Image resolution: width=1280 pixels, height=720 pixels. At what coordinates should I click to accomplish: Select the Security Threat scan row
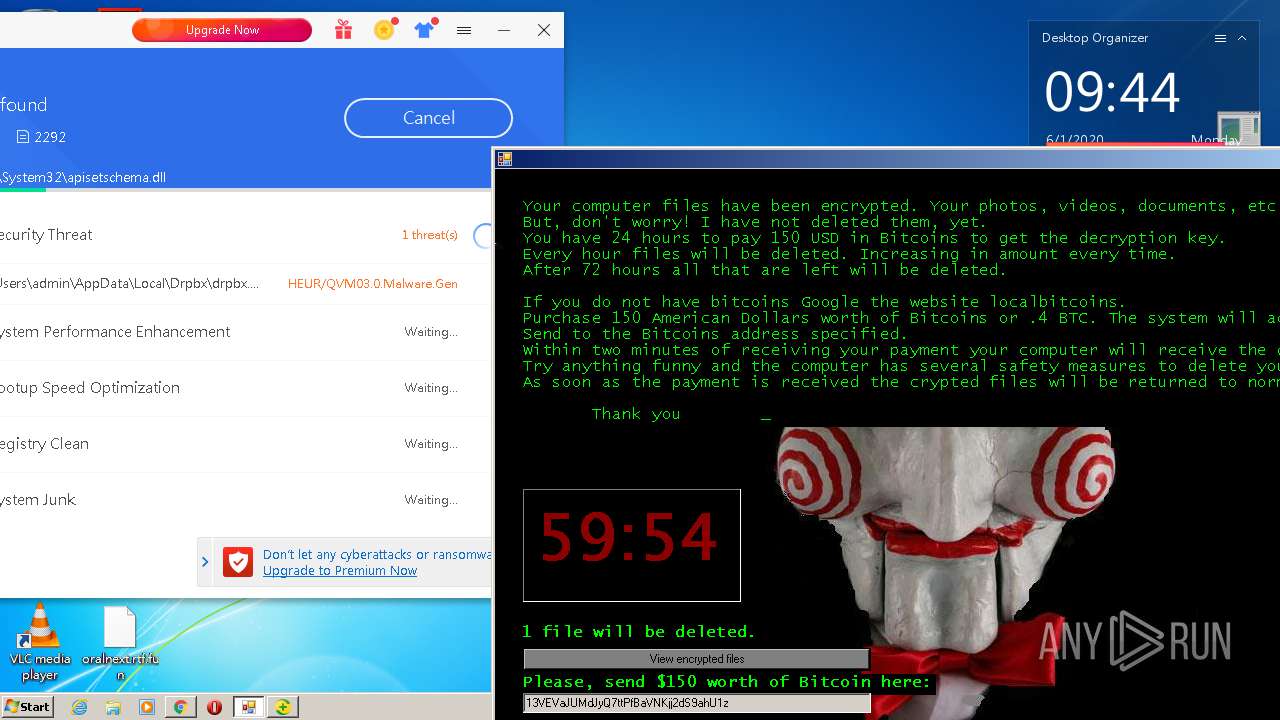(x=246, y=235)
